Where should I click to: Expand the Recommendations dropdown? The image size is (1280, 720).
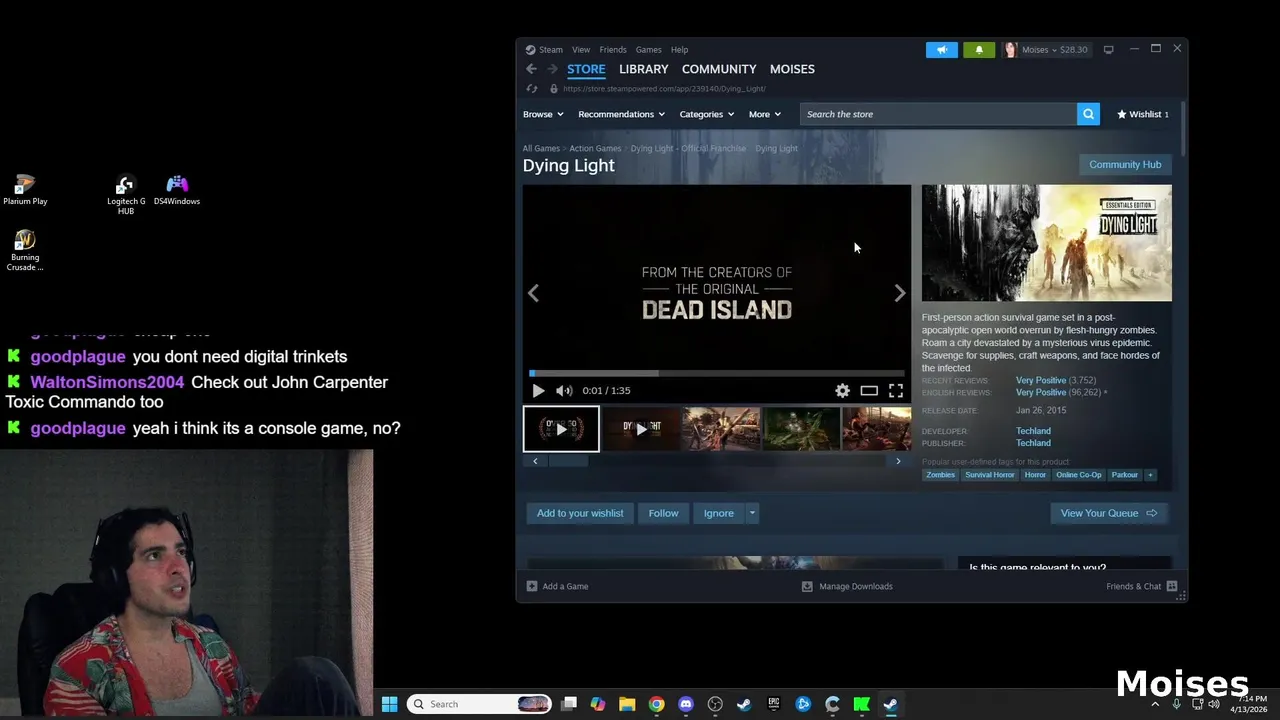tap(621, 114)
